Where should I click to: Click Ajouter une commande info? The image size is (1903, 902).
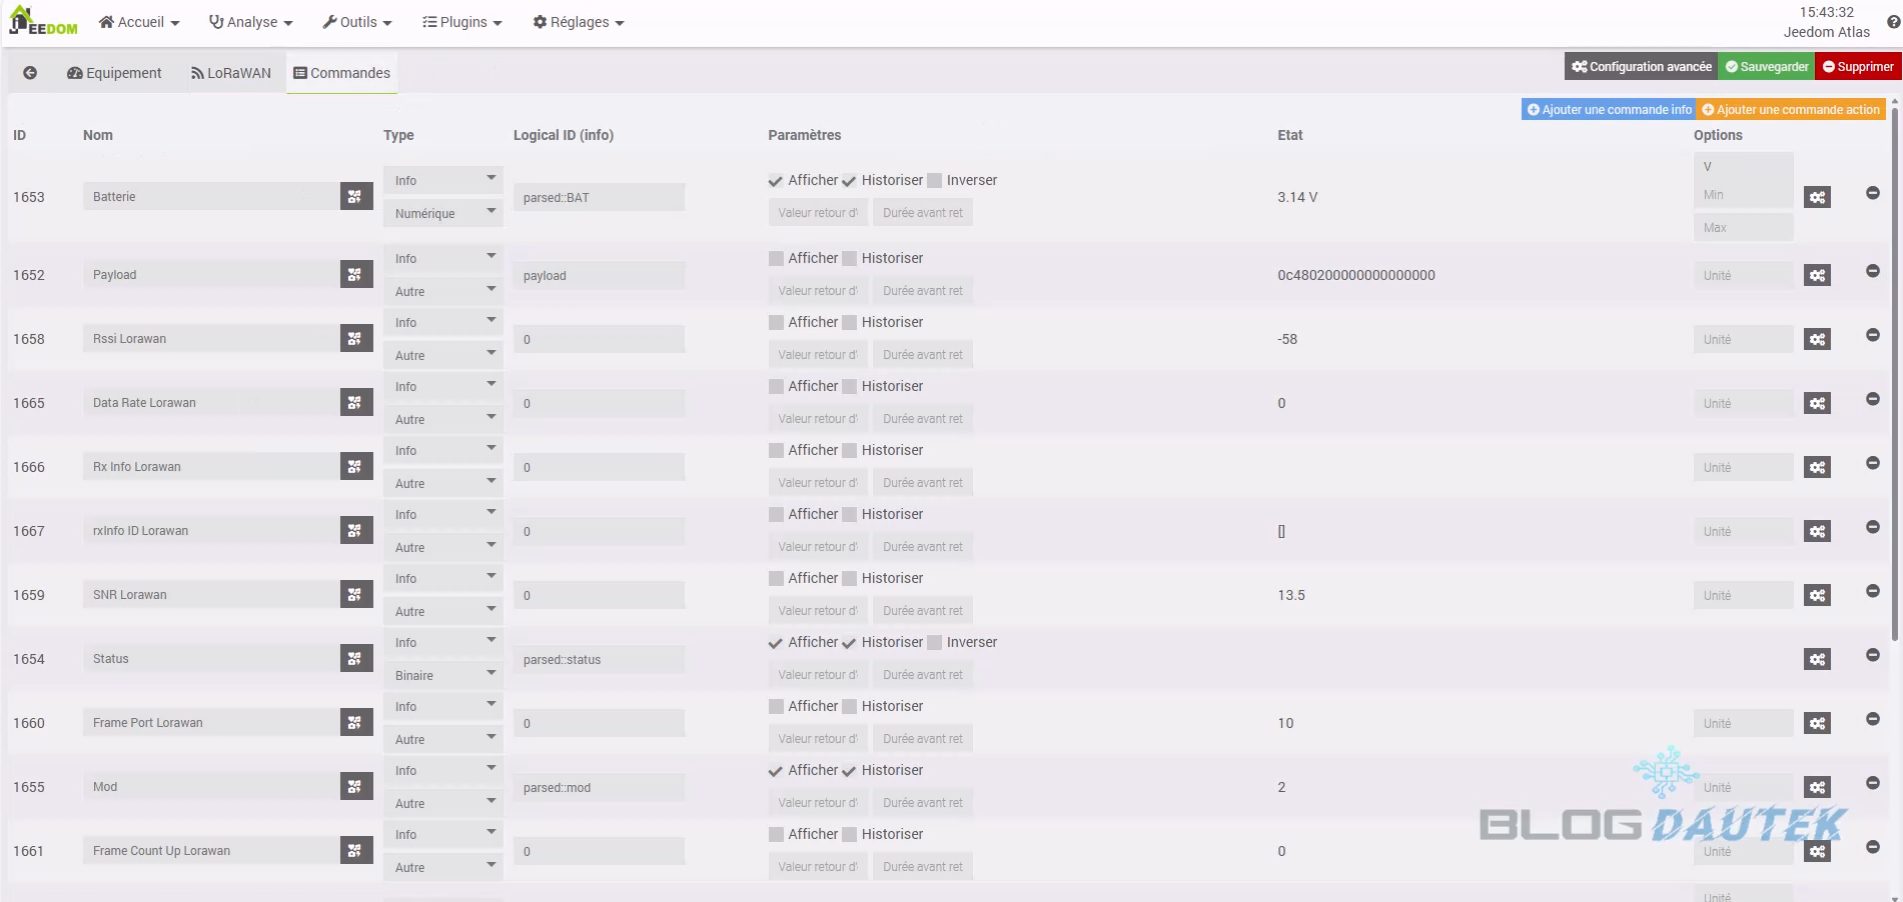1608,110
